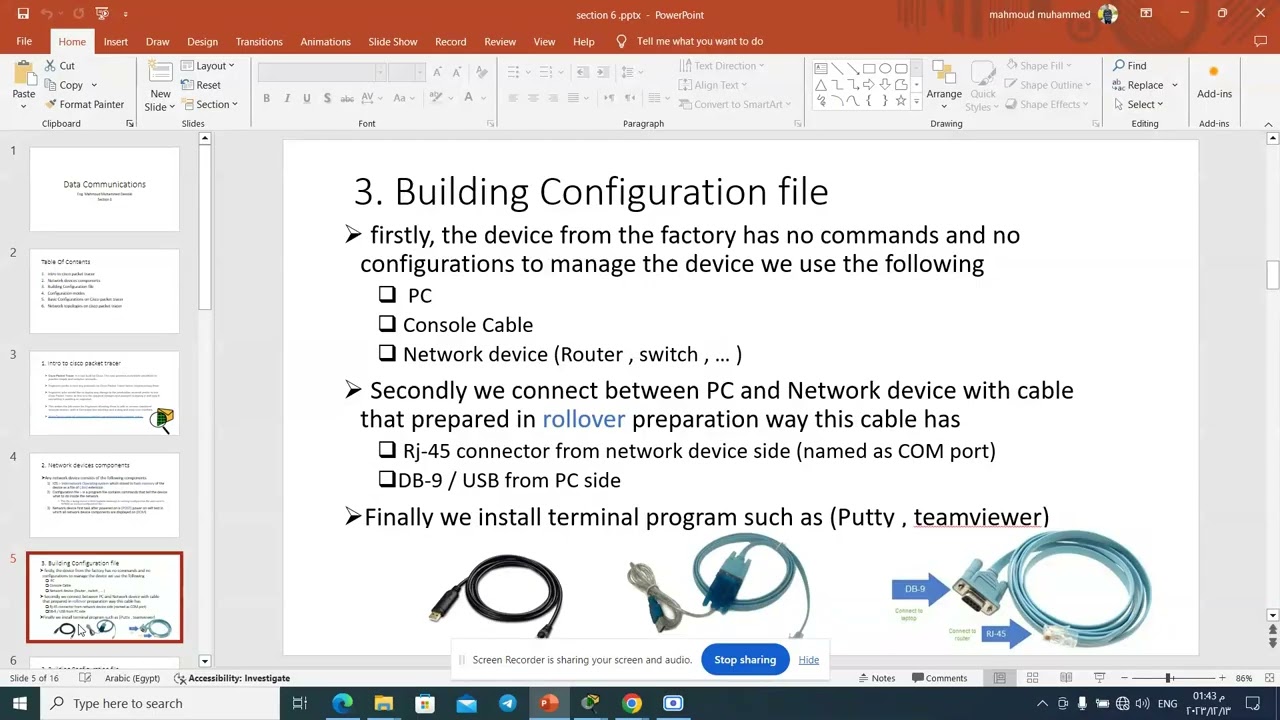Screen dimensions: 1280x720
Task: Collapse the ribbon with chevron
Action: (x=1269, y=124)
